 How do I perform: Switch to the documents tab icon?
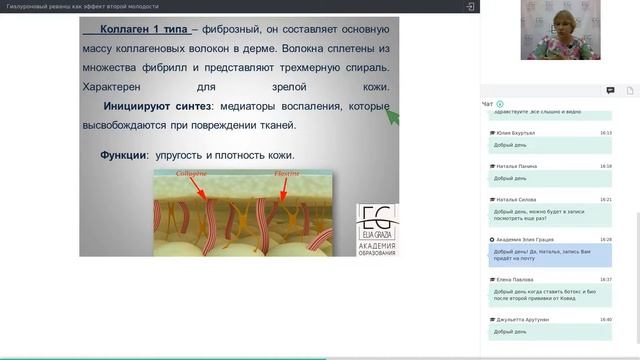[x=630, y=91]
